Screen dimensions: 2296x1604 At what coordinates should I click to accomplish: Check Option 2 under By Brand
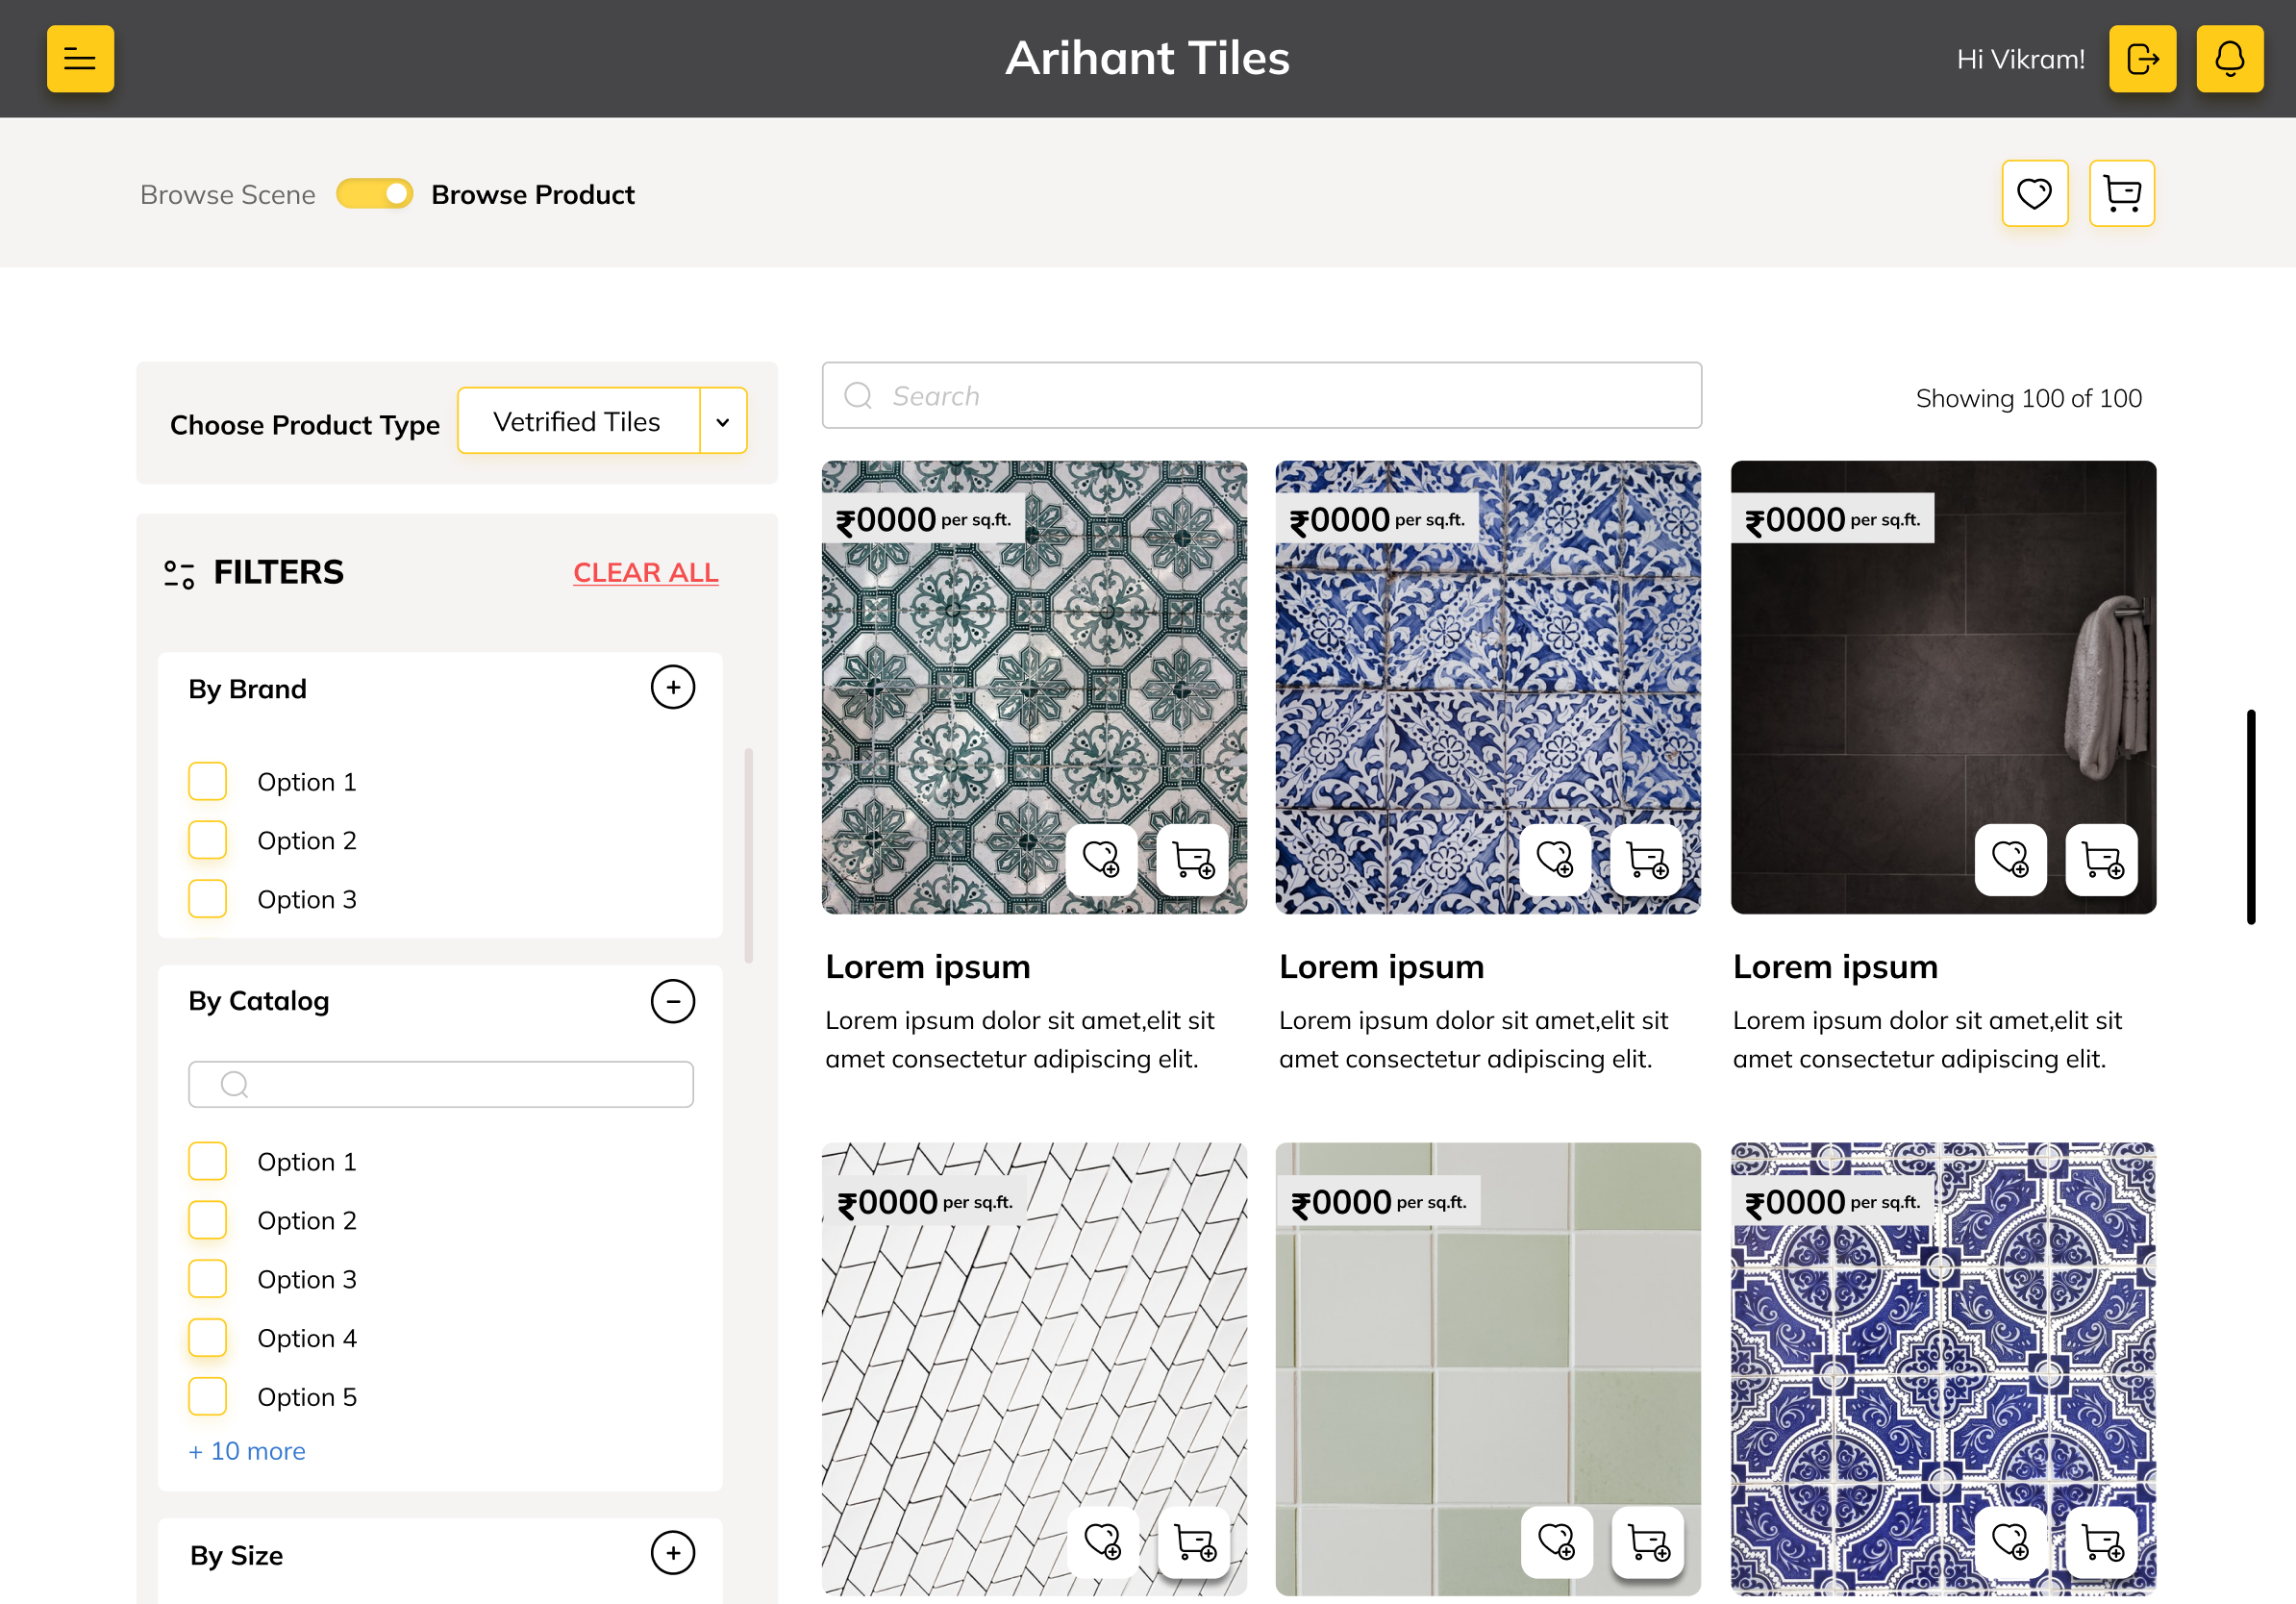(x=208, y=840)
